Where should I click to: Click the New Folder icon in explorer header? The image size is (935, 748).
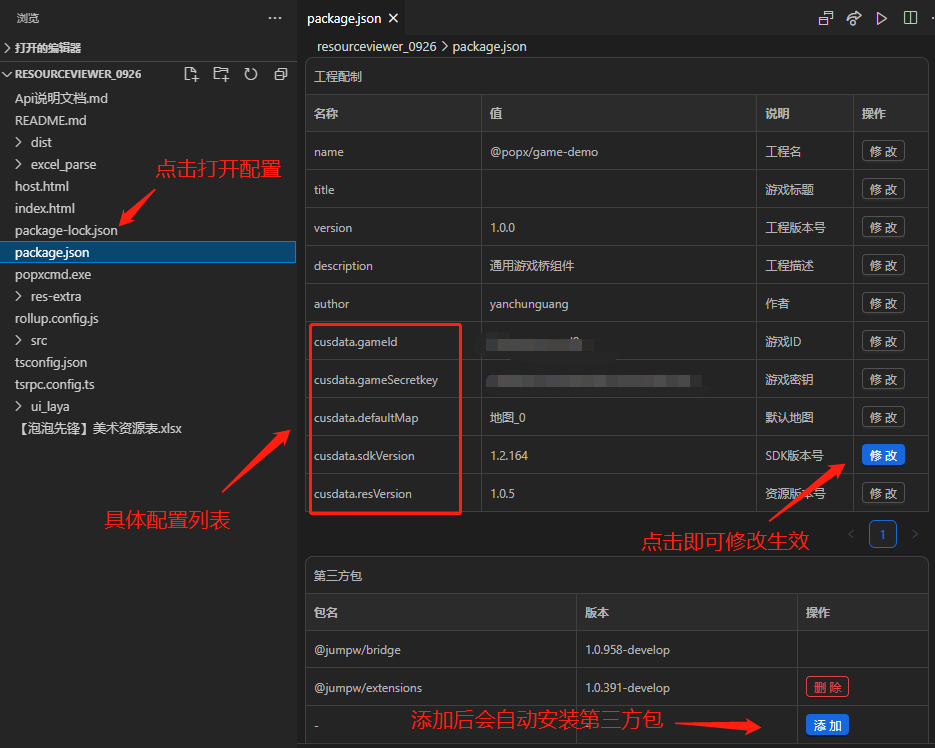coord(221,74)
